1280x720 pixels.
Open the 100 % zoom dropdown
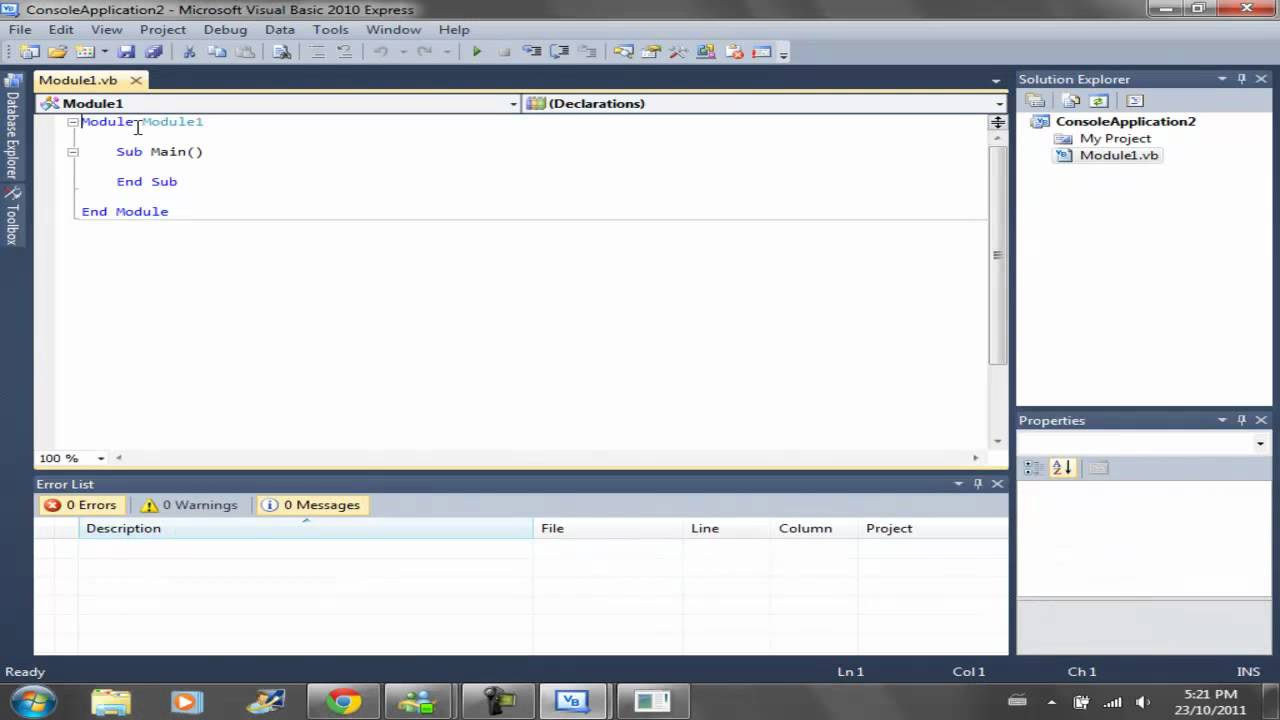(x=101, y=458)
